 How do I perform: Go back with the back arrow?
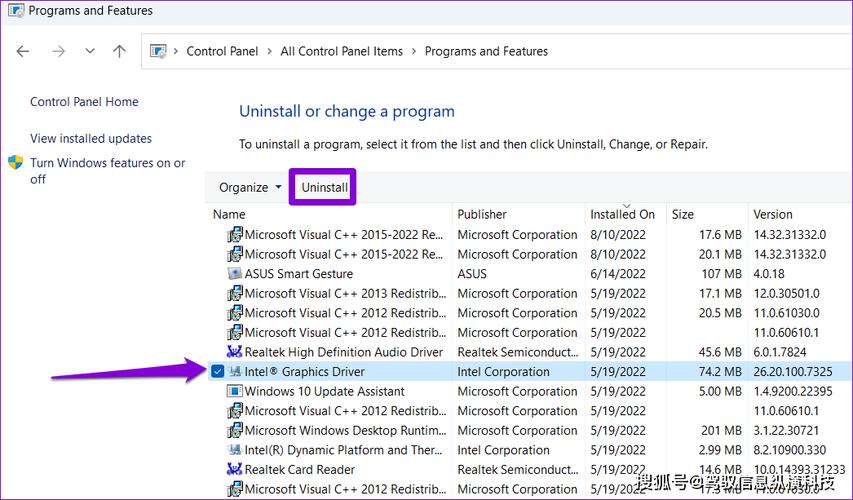click(x=23, y=51)
